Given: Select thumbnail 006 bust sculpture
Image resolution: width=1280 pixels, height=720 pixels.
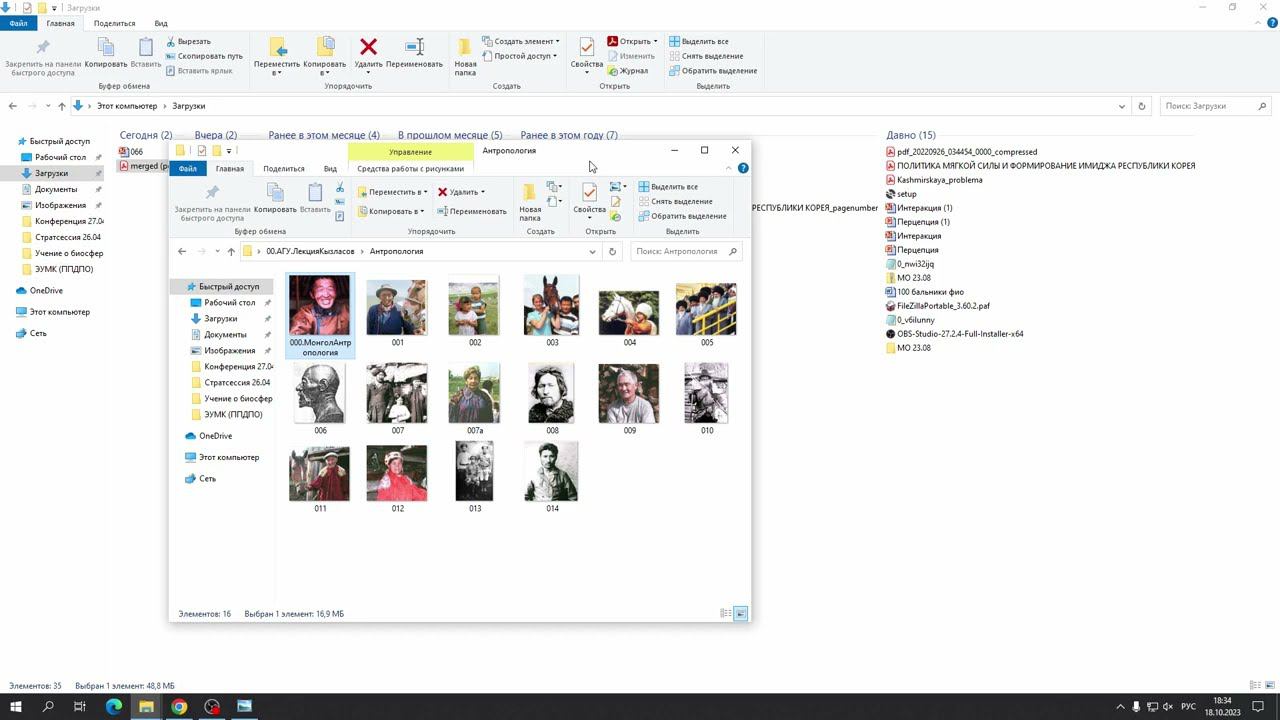Looking at the screenshot, I should [320, 399].
